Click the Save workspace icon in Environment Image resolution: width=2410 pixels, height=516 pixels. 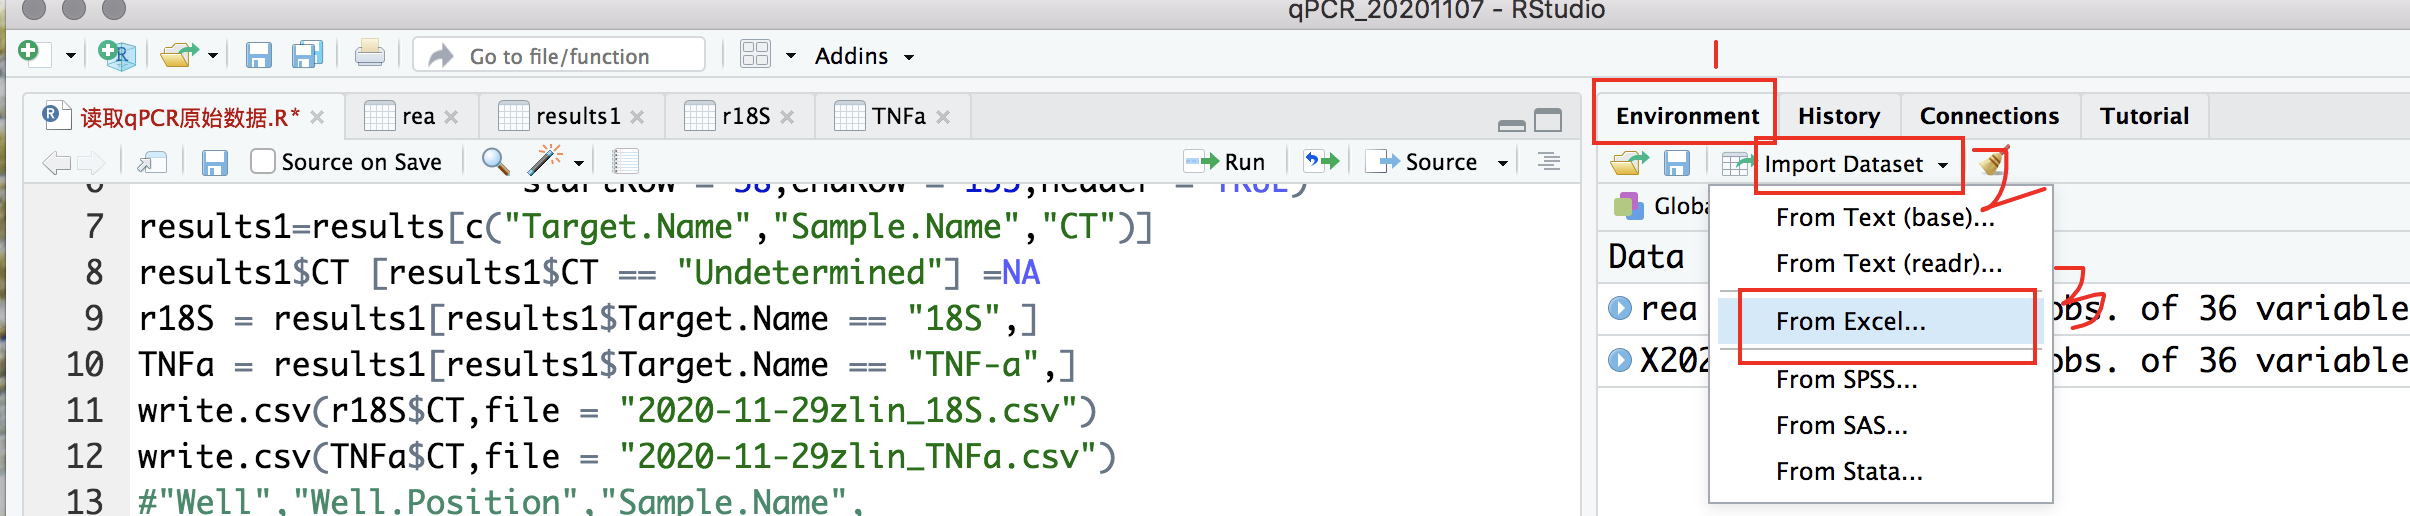coord(1677,162)
